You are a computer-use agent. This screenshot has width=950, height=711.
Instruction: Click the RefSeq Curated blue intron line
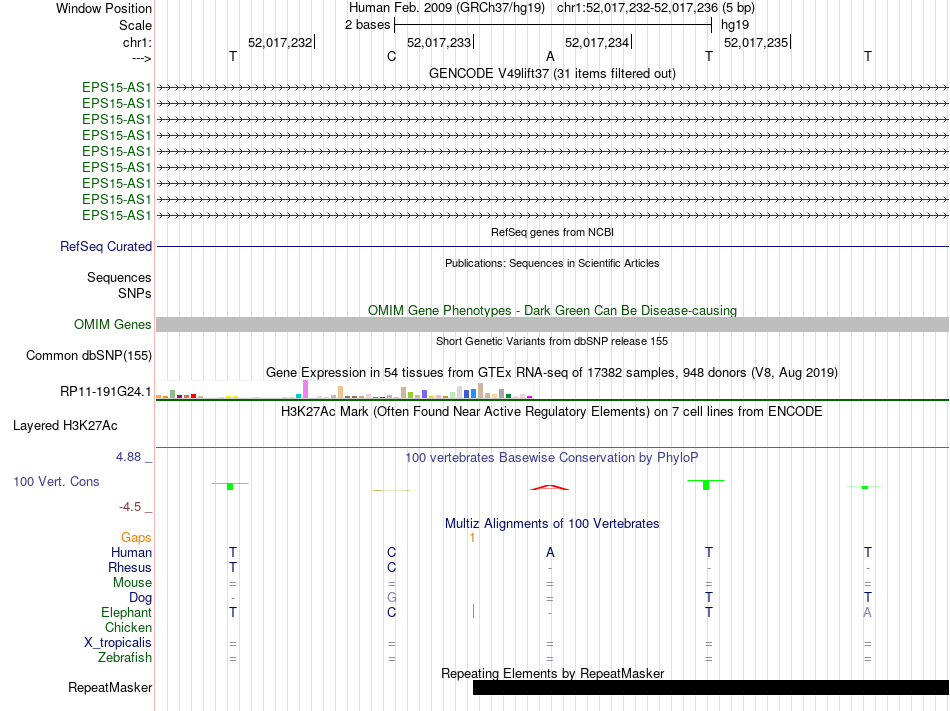click(x=552, y=246)
